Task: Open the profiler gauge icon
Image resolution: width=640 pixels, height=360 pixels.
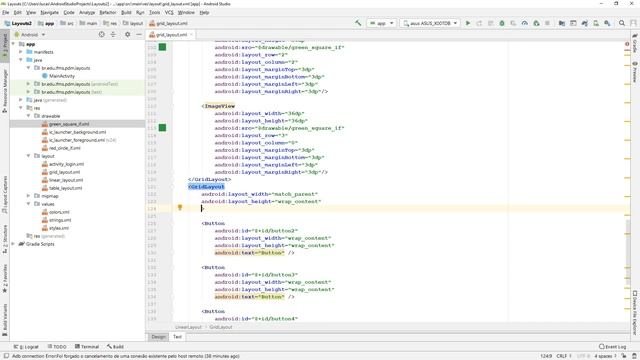Action: pyautogui.click(x=525, y=23)
